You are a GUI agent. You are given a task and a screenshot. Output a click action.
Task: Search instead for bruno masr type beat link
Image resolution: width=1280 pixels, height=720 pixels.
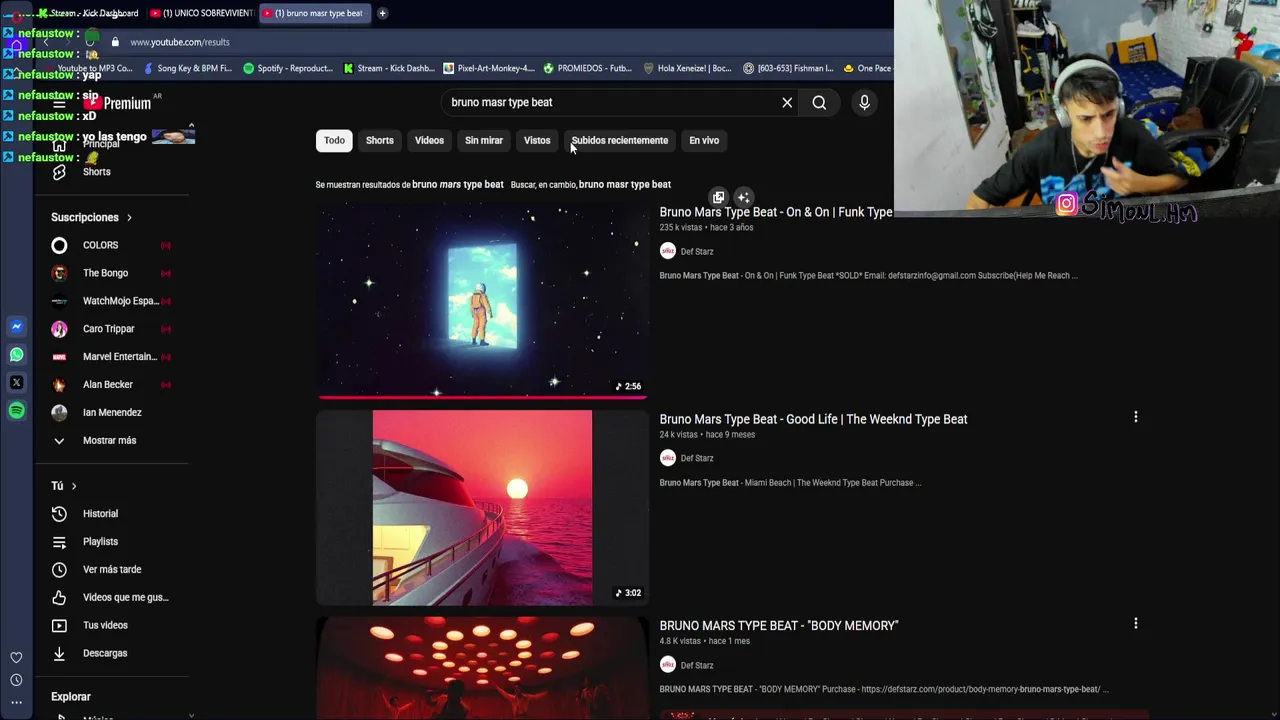pos(625,184)
